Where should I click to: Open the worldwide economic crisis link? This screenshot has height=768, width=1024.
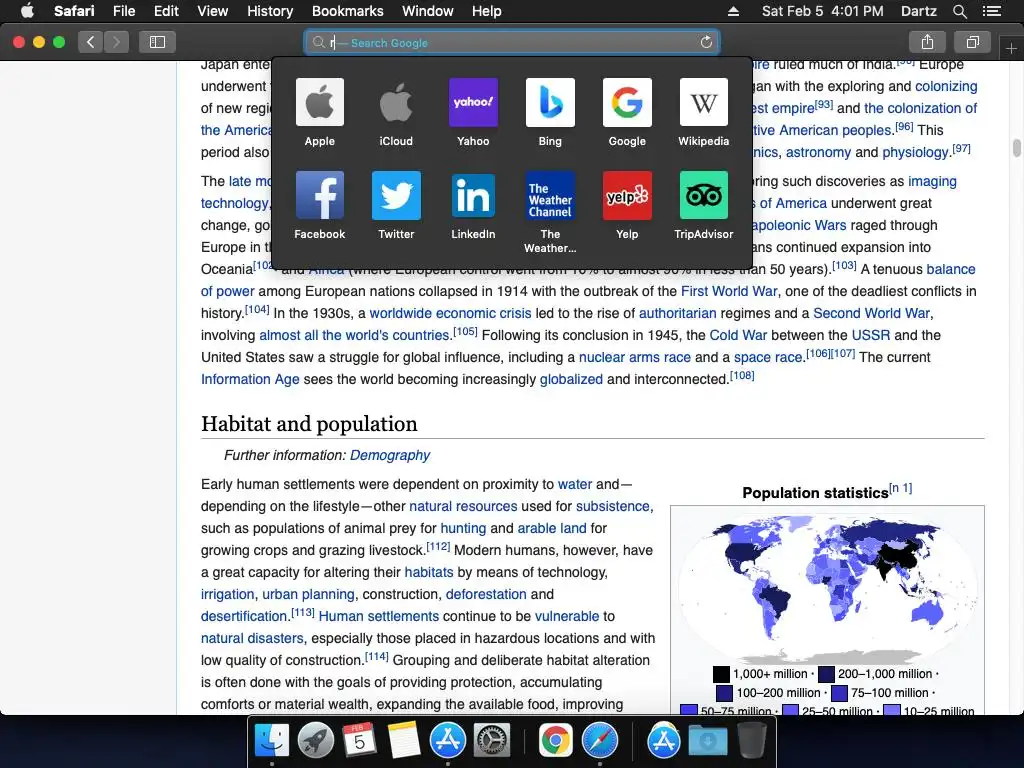click(451, 313)
